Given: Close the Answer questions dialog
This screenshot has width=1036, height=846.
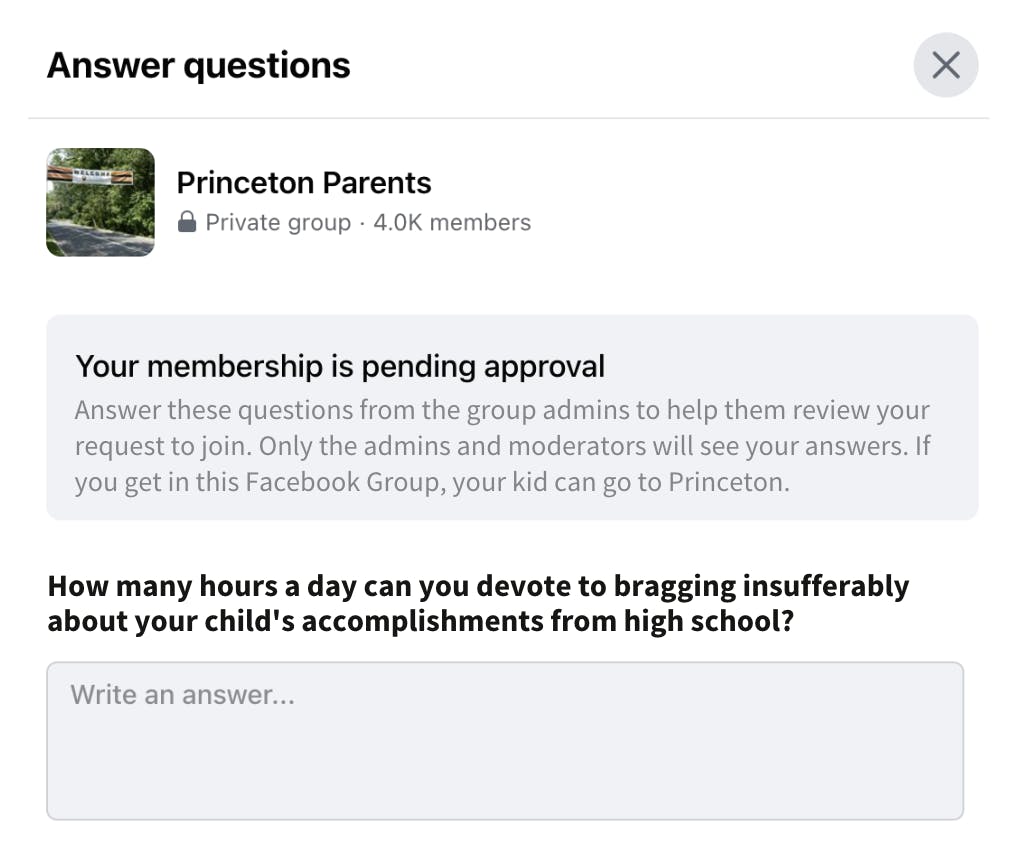Looking at the screenshot, I should pyautogui.click(x=945, y=66).
